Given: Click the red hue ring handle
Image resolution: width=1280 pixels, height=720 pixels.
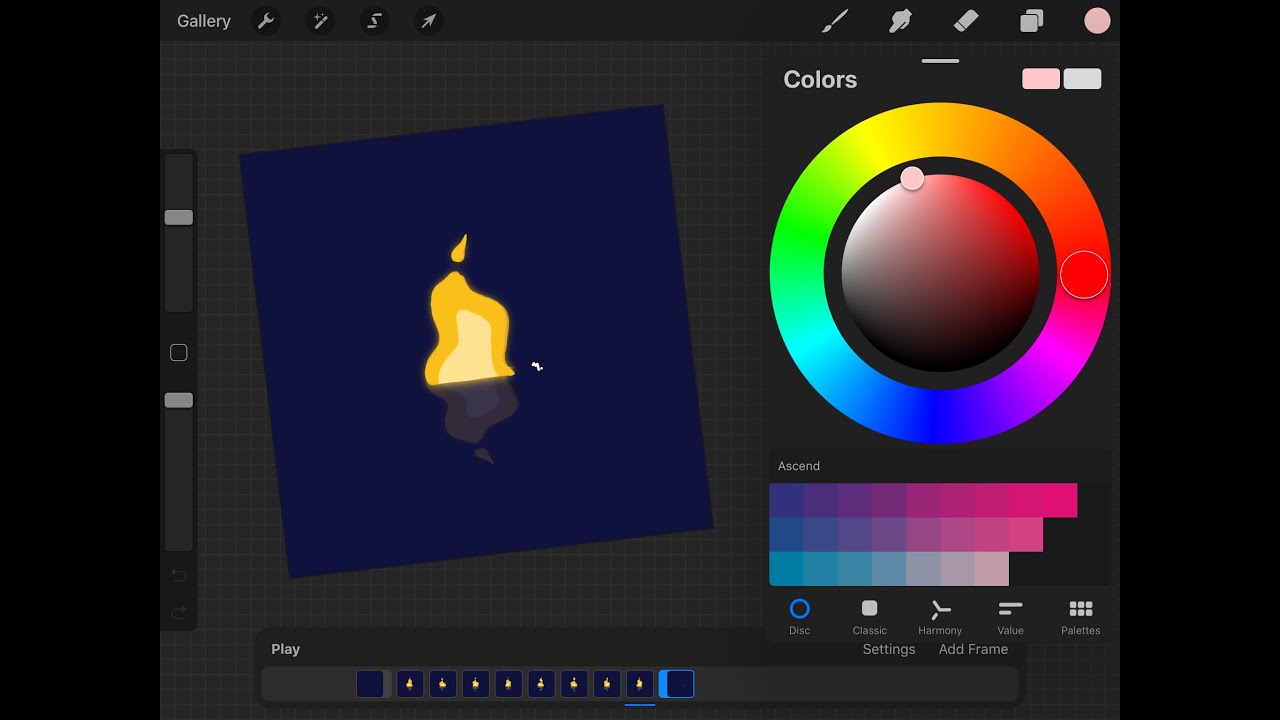Looking at the screenshot, I should [1084, 275].
